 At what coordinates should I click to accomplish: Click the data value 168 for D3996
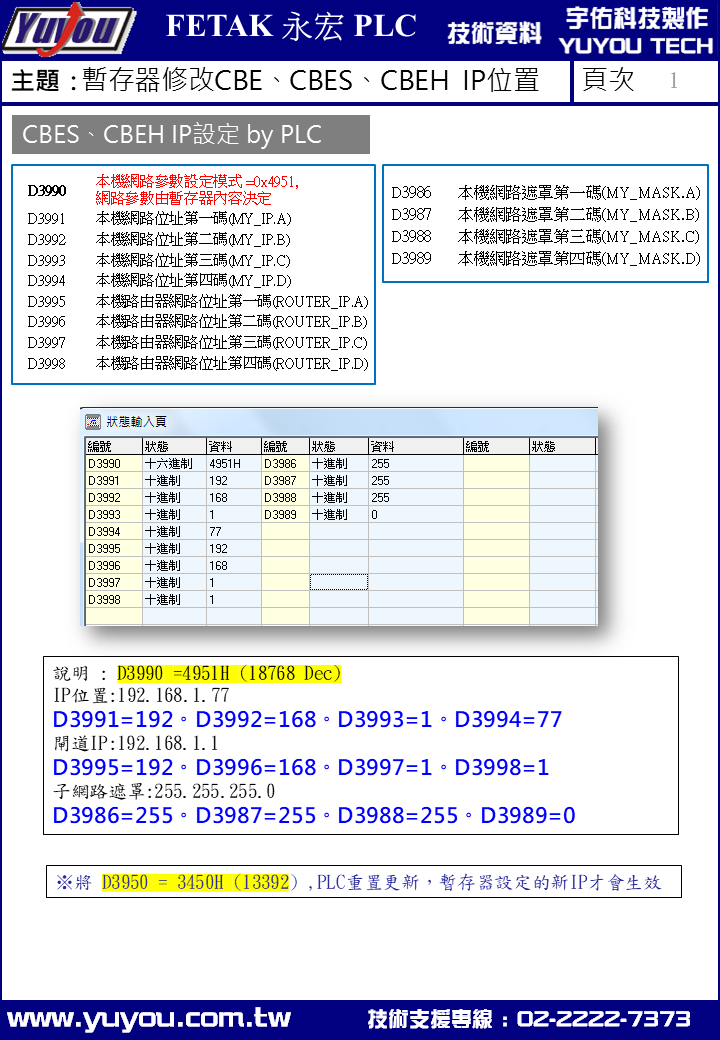[233, 566]
